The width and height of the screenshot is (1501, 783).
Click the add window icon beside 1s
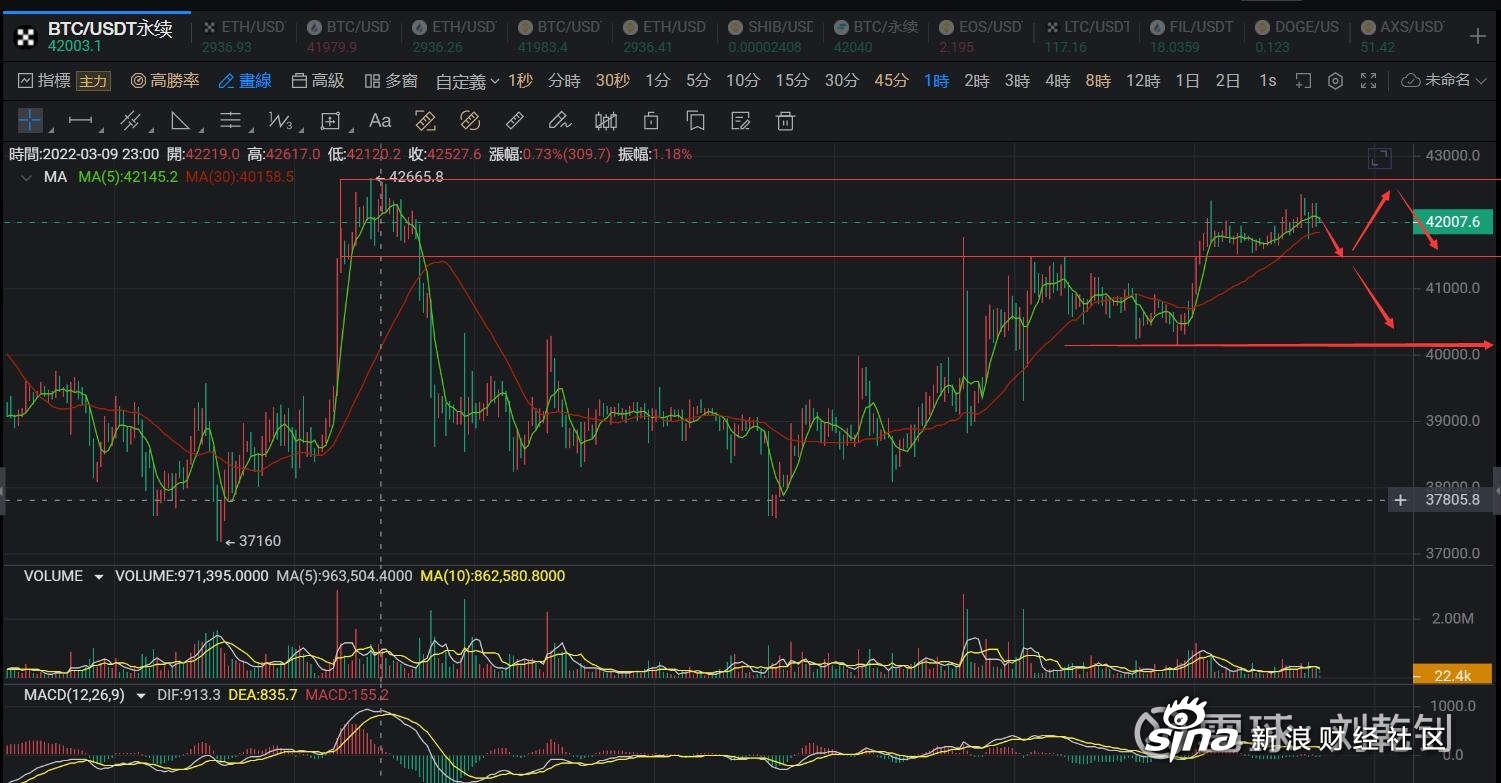tap(1302, 80)
